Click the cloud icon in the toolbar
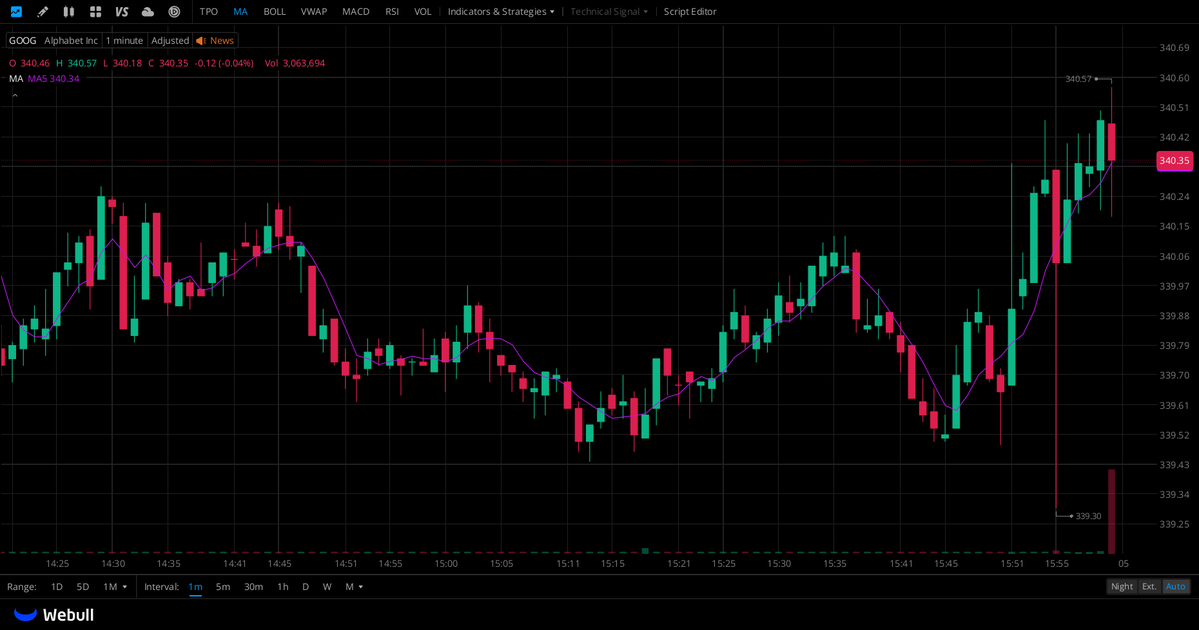This screenshot has height=630, width=1199. 148,11
